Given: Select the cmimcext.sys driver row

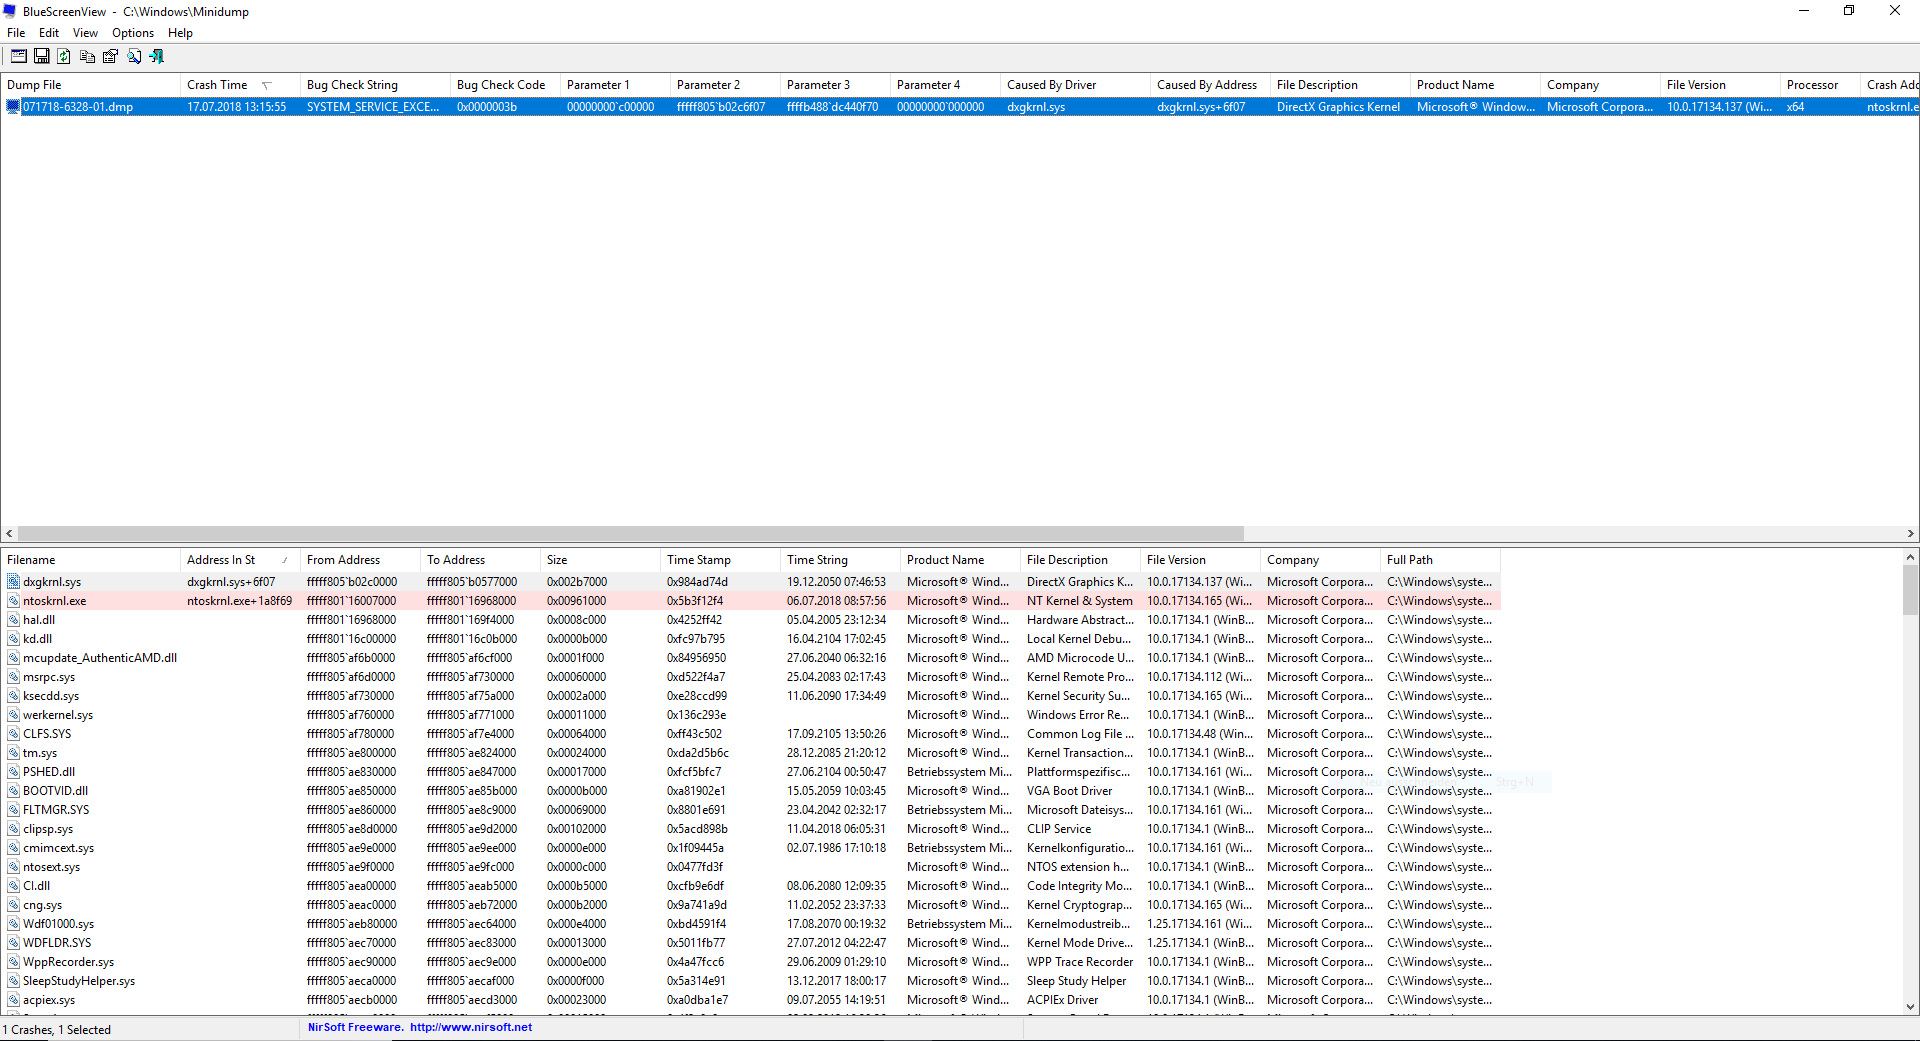Looking at the screenshot, I should pos(751,848).
